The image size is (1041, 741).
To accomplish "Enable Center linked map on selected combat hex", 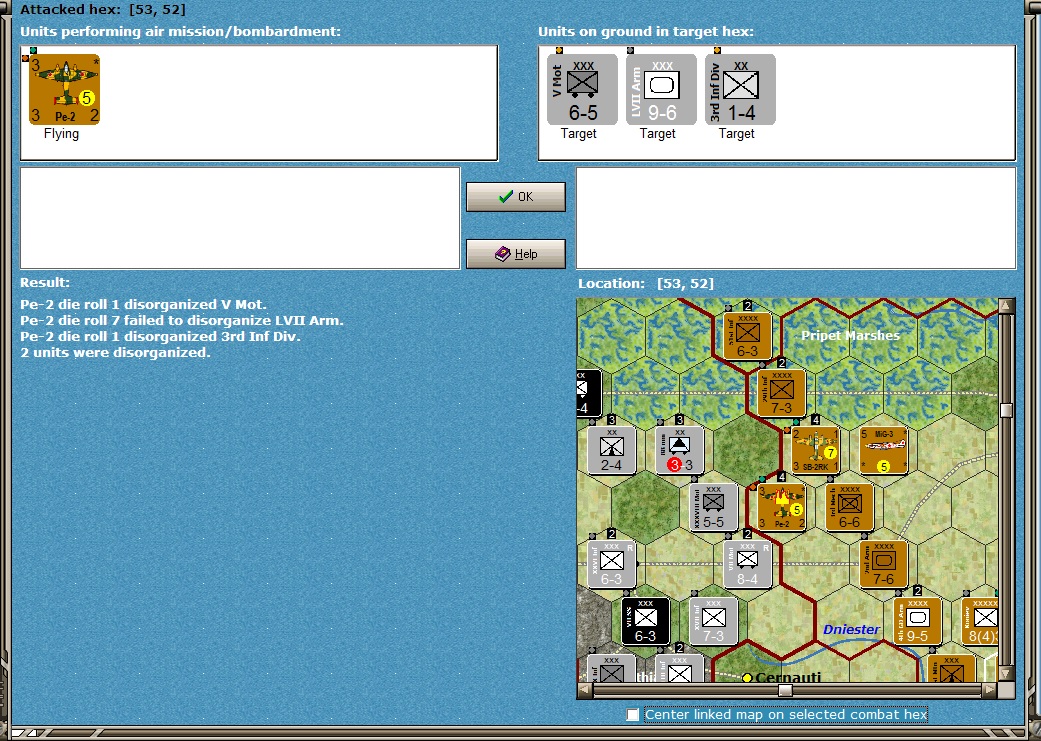I will coord(633,714).
